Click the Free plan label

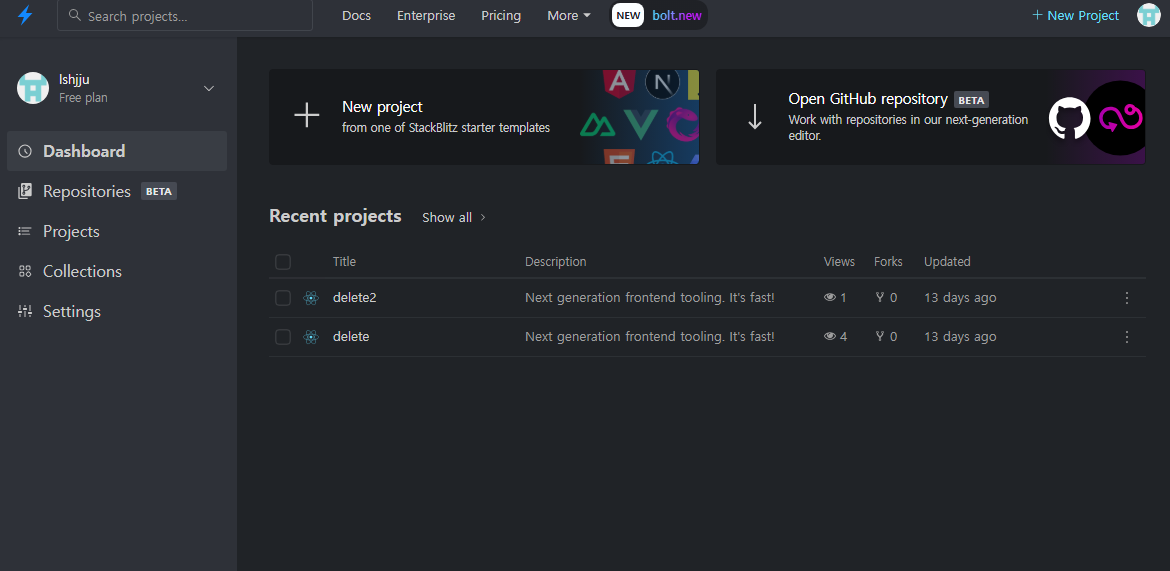click(83, 98)
